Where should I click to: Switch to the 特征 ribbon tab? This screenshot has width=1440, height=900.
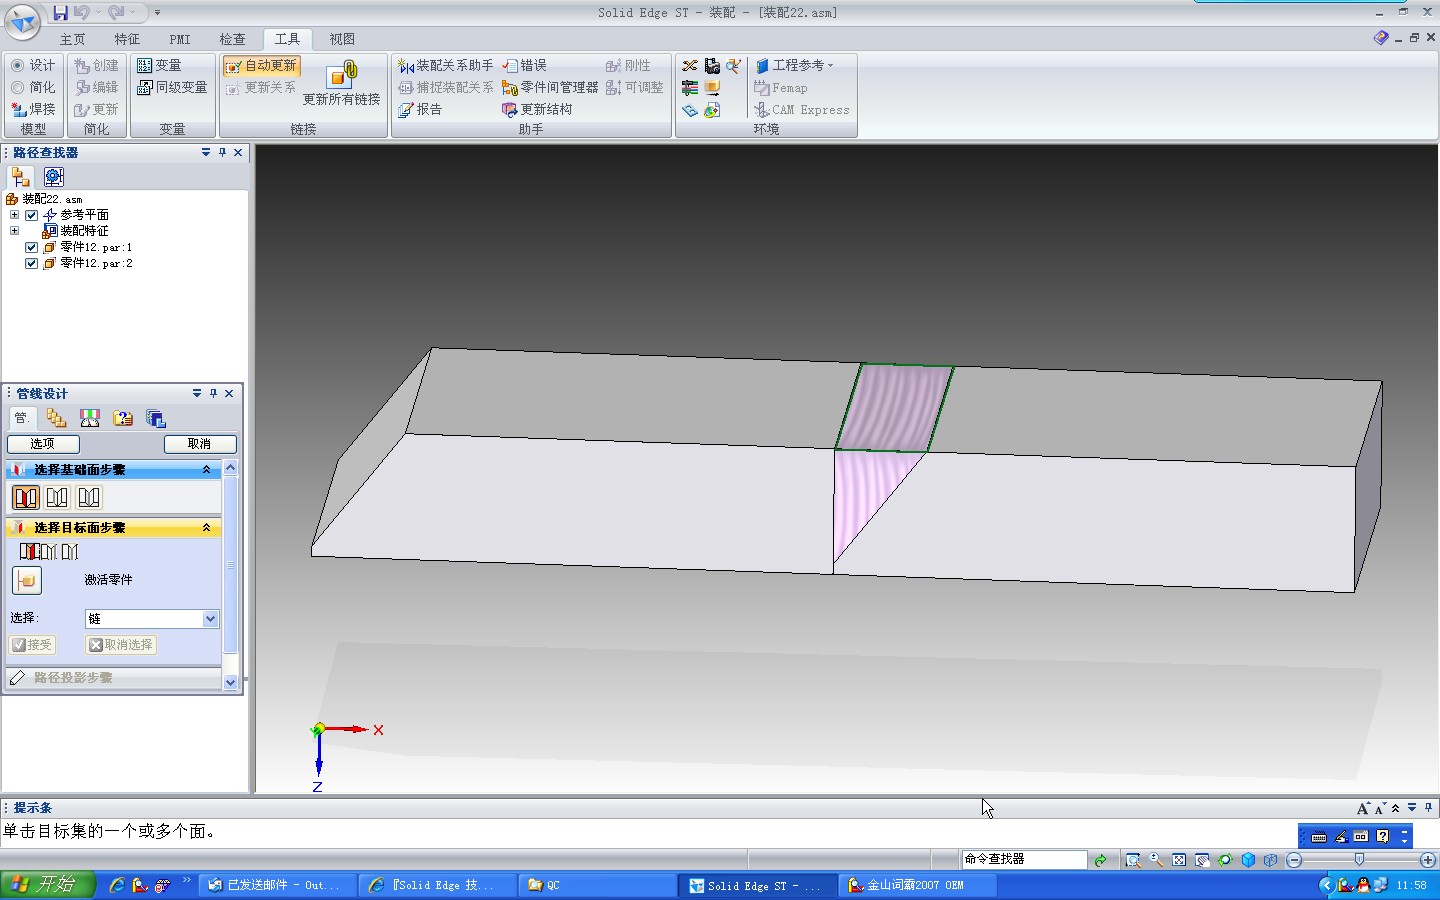(127, 39)
